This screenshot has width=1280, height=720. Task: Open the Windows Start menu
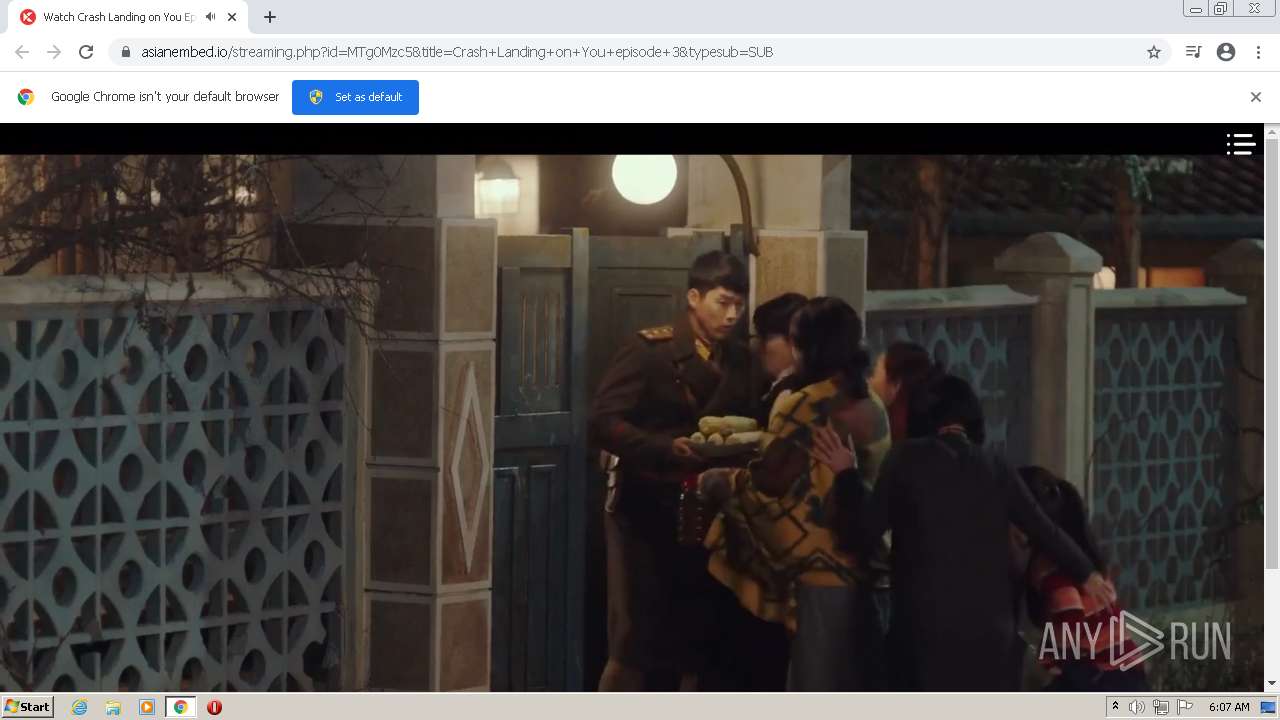click(28, 706)
